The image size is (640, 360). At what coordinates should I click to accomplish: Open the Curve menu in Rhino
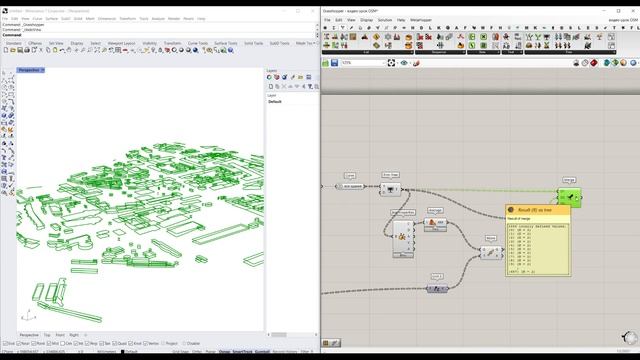[x=37, y=19]
